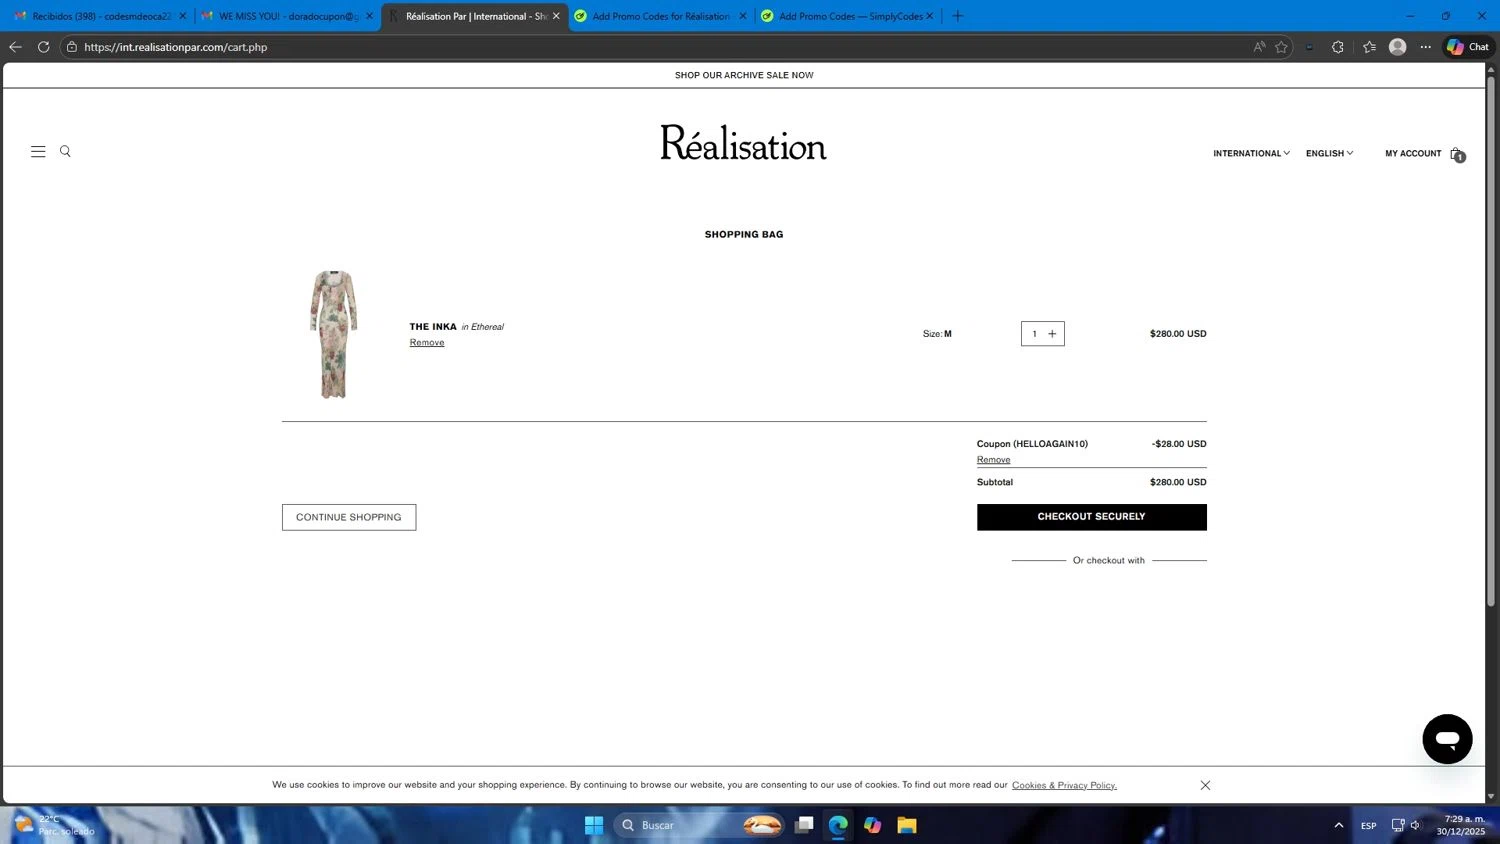Open the hamburger menu icon
Viewport: 1500px width, 844px height.
coord(38,152)
